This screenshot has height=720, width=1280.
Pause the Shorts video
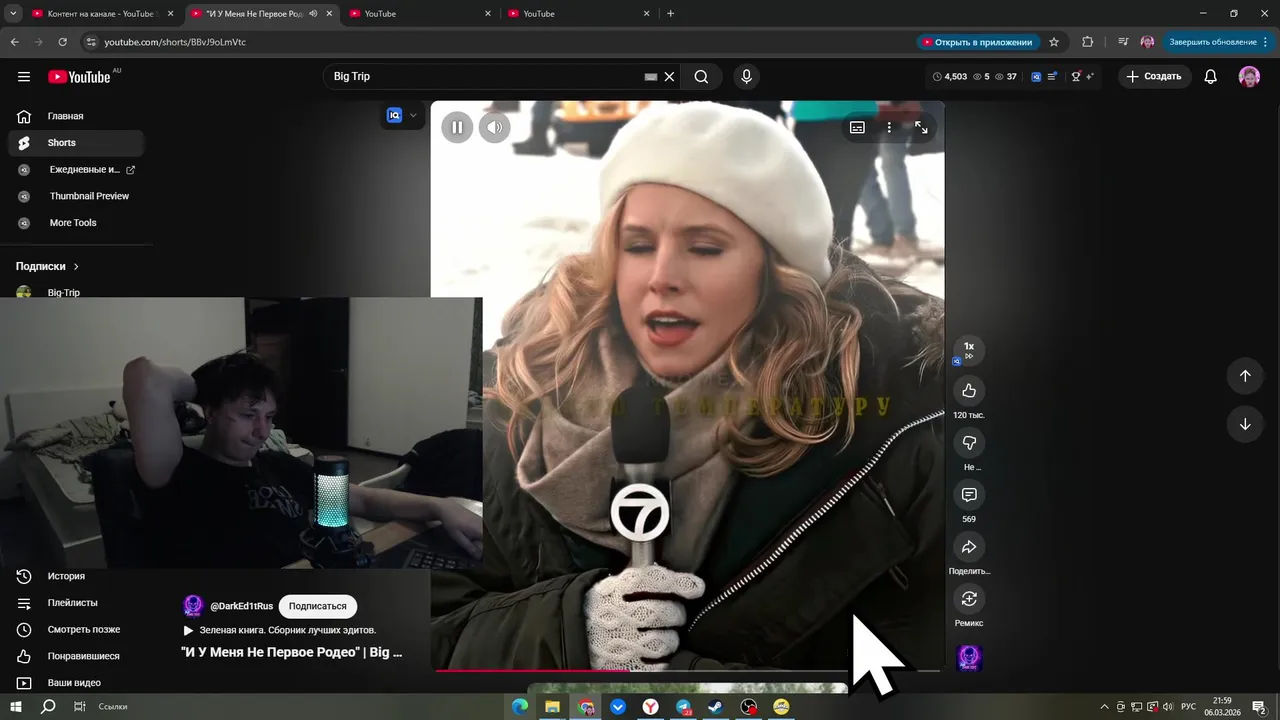(457, 127)
